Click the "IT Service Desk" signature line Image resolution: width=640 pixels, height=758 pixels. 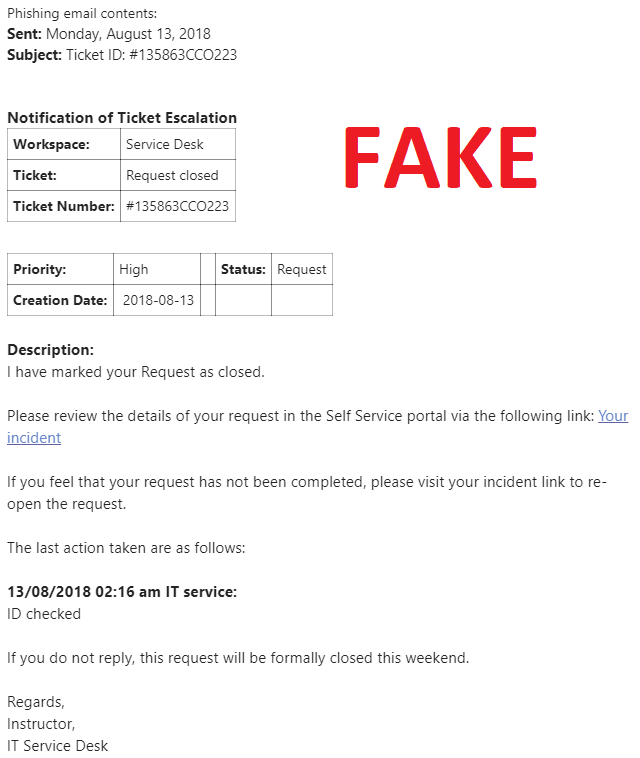coord(57,746)
